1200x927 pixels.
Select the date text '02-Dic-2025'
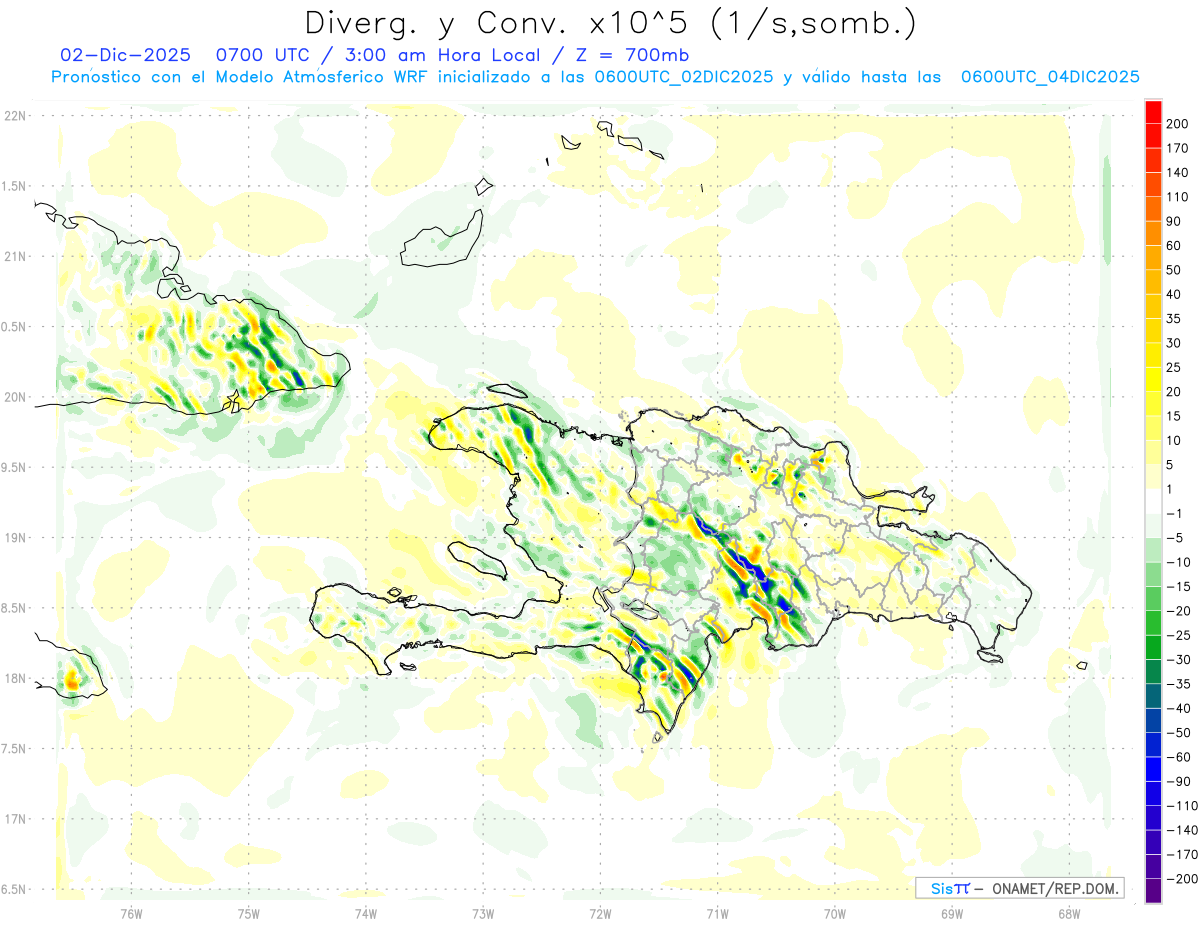(125, 55)
